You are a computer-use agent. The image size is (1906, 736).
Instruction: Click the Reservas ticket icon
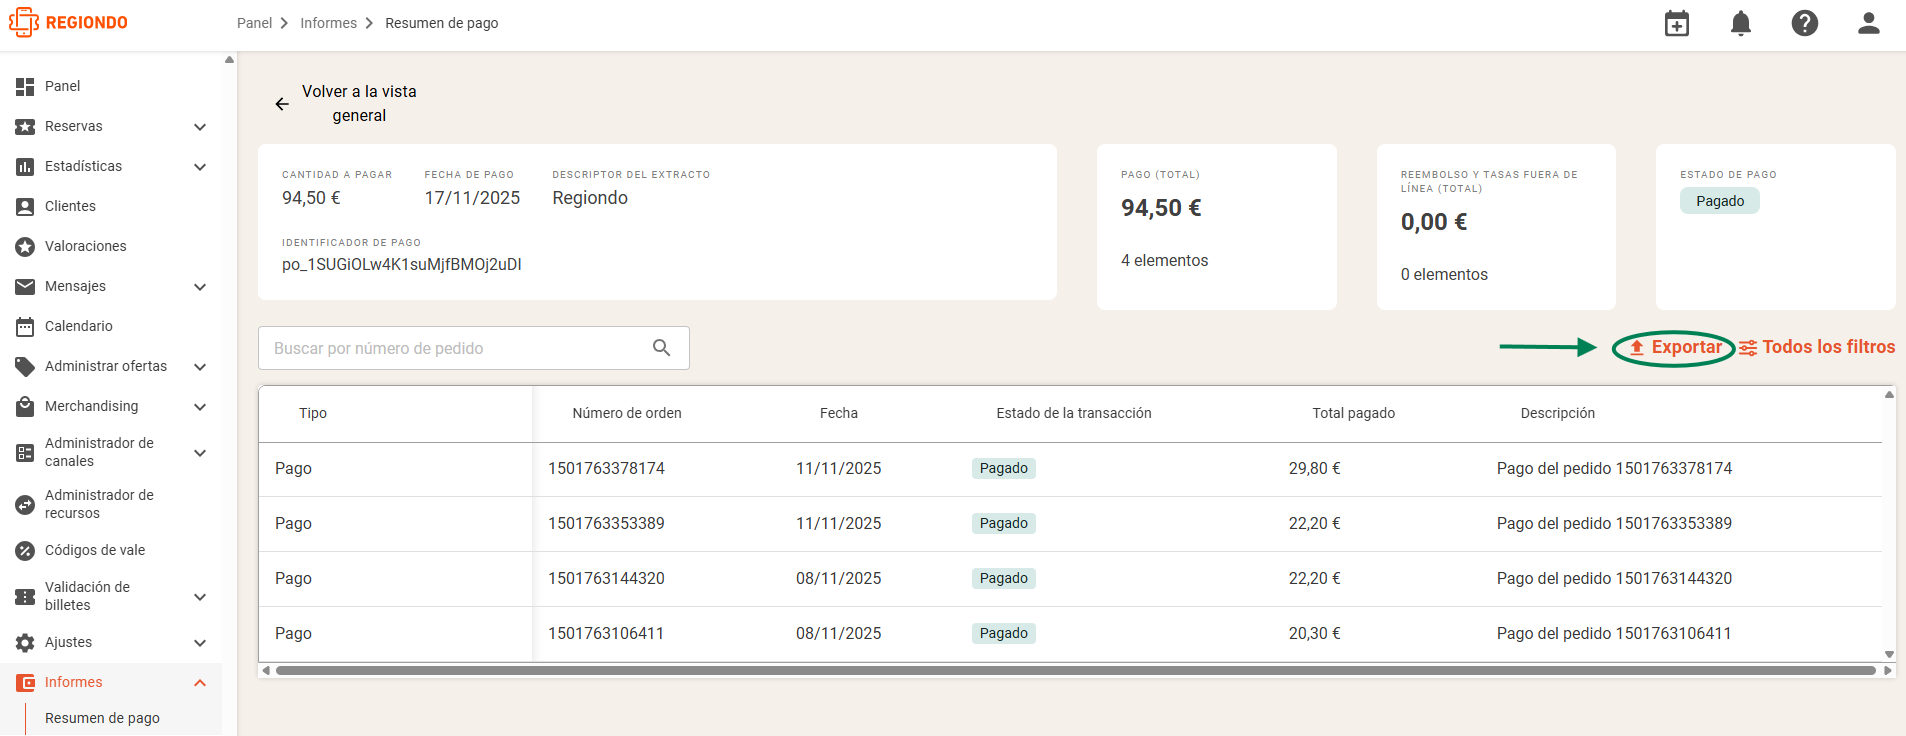click(x=25, y=127)
